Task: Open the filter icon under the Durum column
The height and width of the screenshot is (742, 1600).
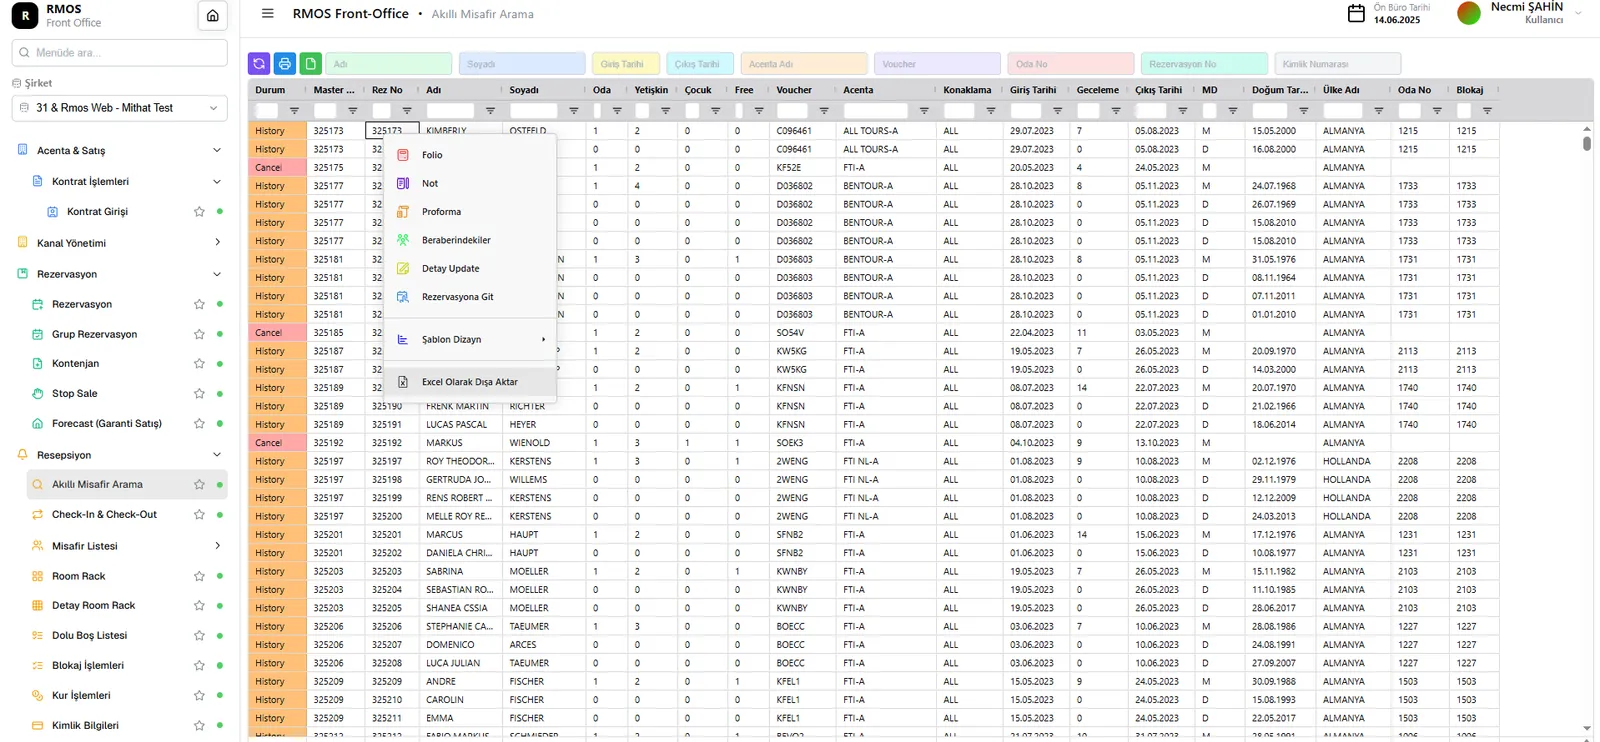Action: pyautogui.click(x=294, y=111)
